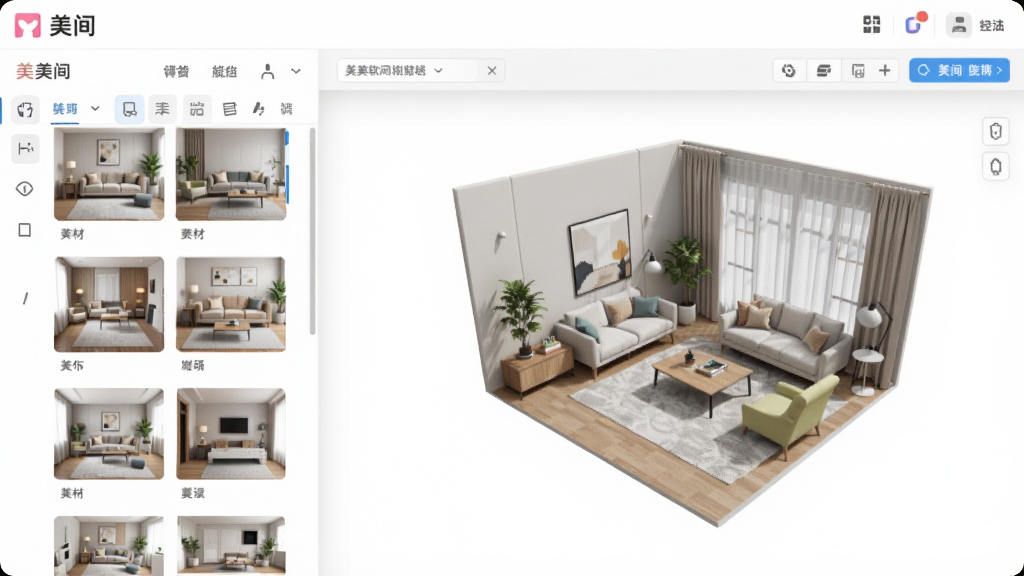Select thumbnail with striped curtain and green armchair
Screen dimensions: 1024x576
[231, 174]
